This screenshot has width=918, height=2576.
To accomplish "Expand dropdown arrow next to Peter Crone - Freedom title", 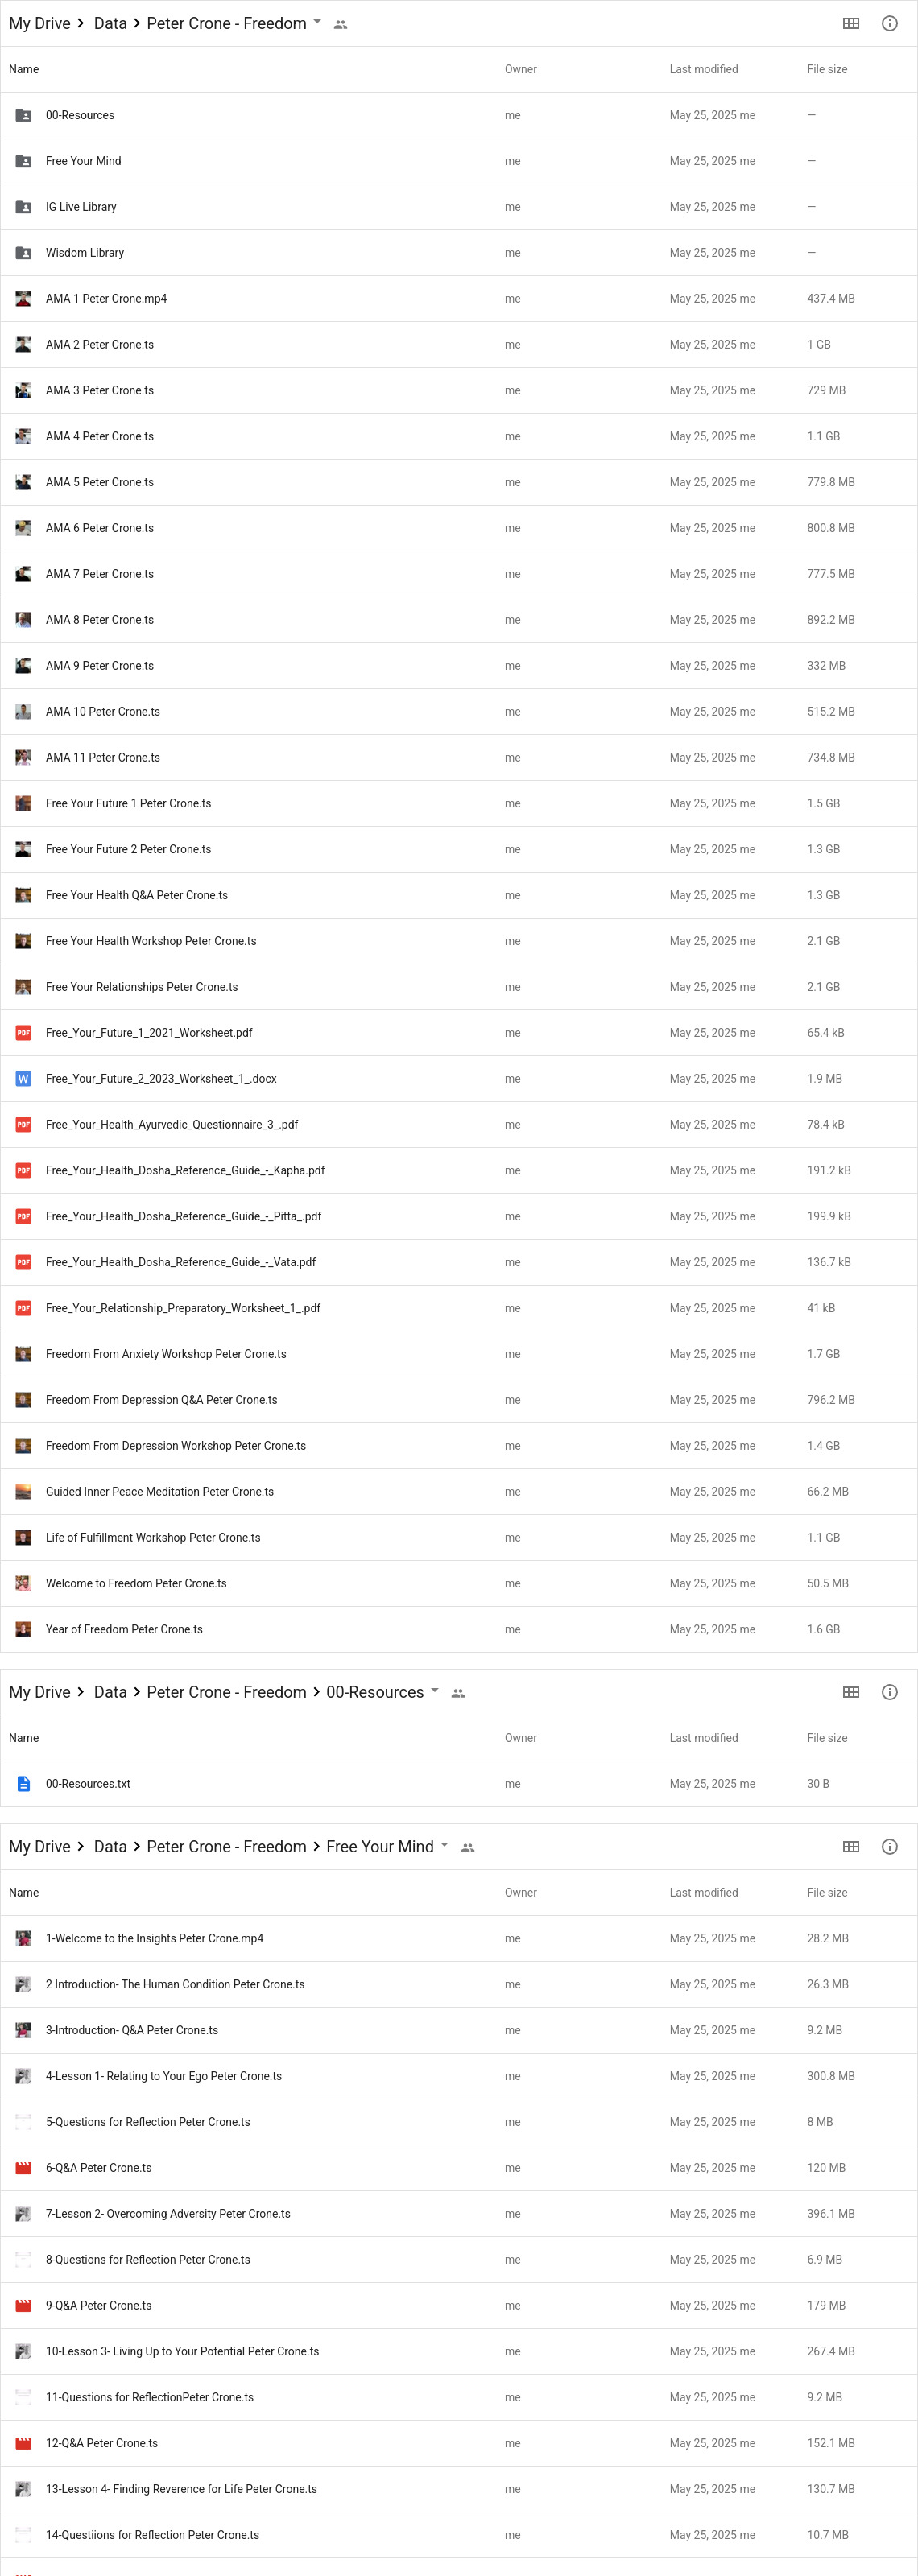I will coord(318,22).
